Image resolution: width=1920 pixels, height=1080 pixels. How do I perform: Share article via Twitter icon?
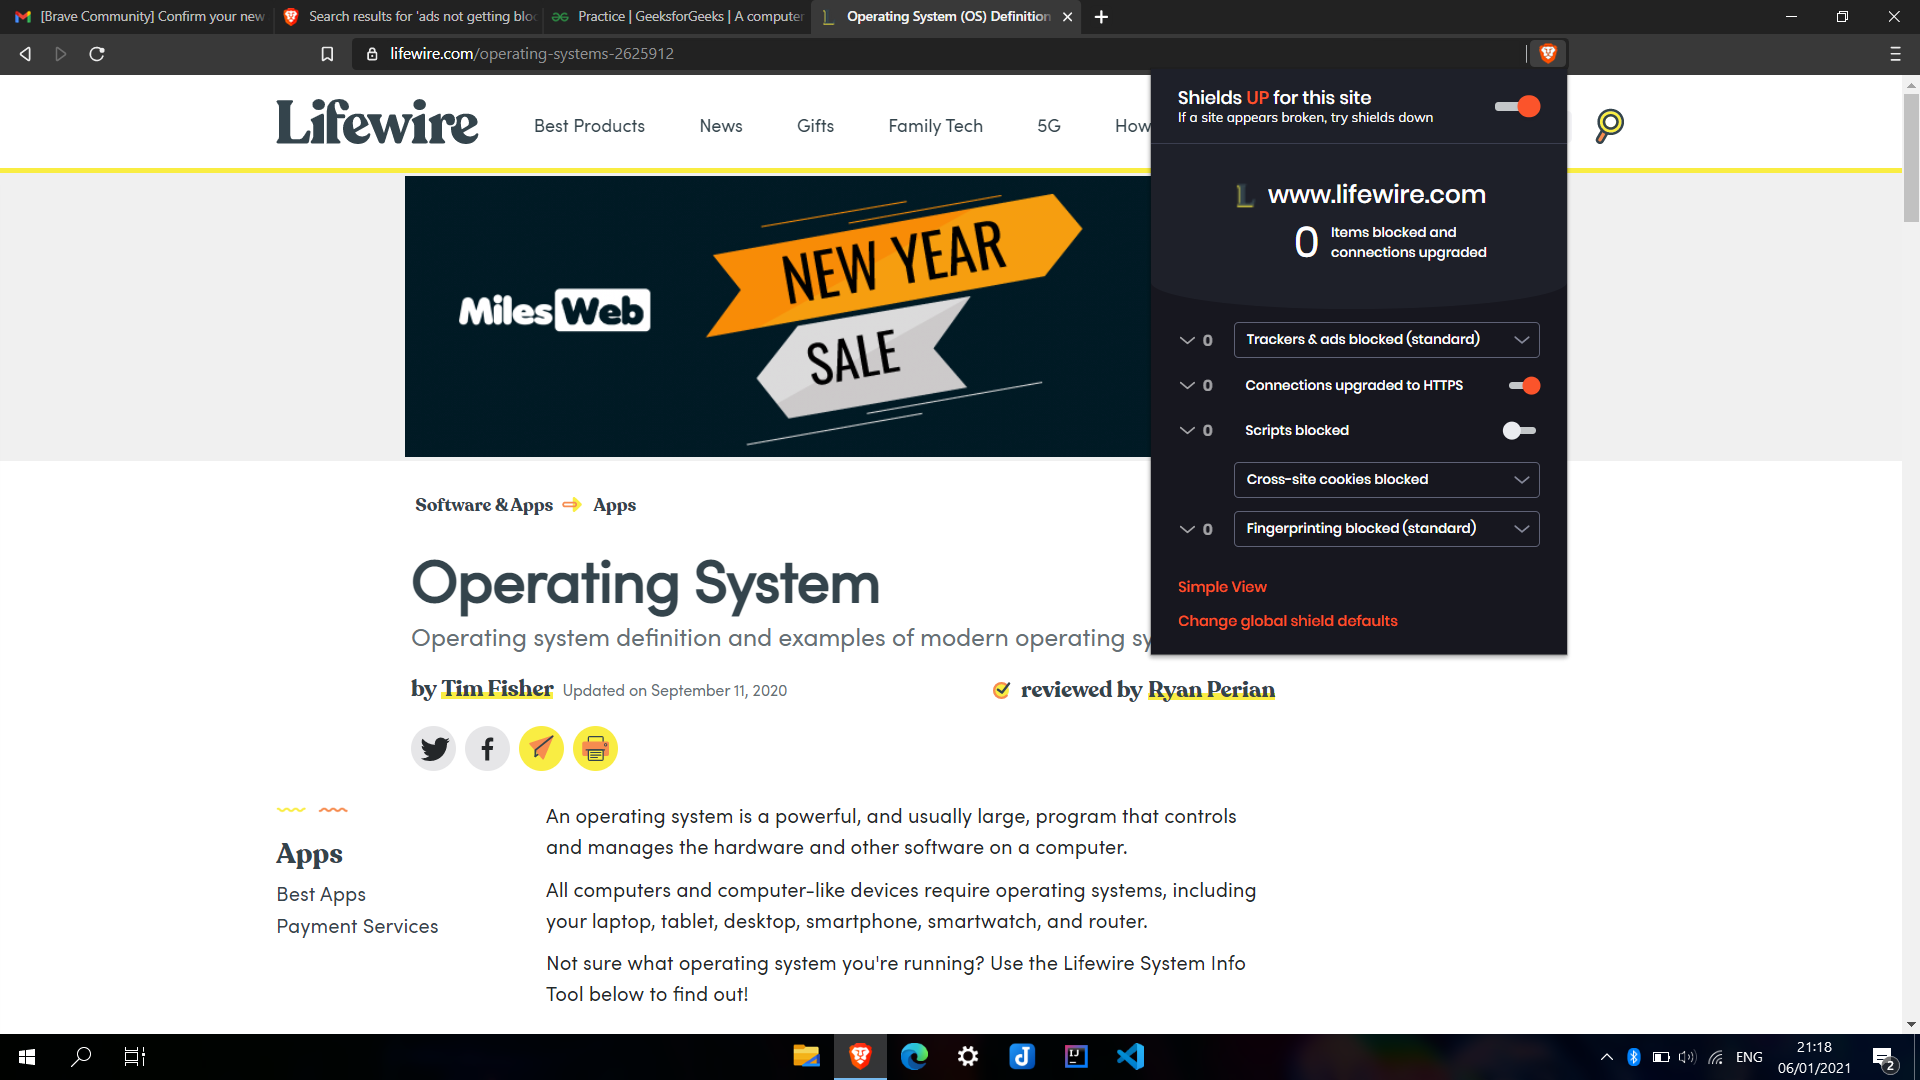(434, 748)
